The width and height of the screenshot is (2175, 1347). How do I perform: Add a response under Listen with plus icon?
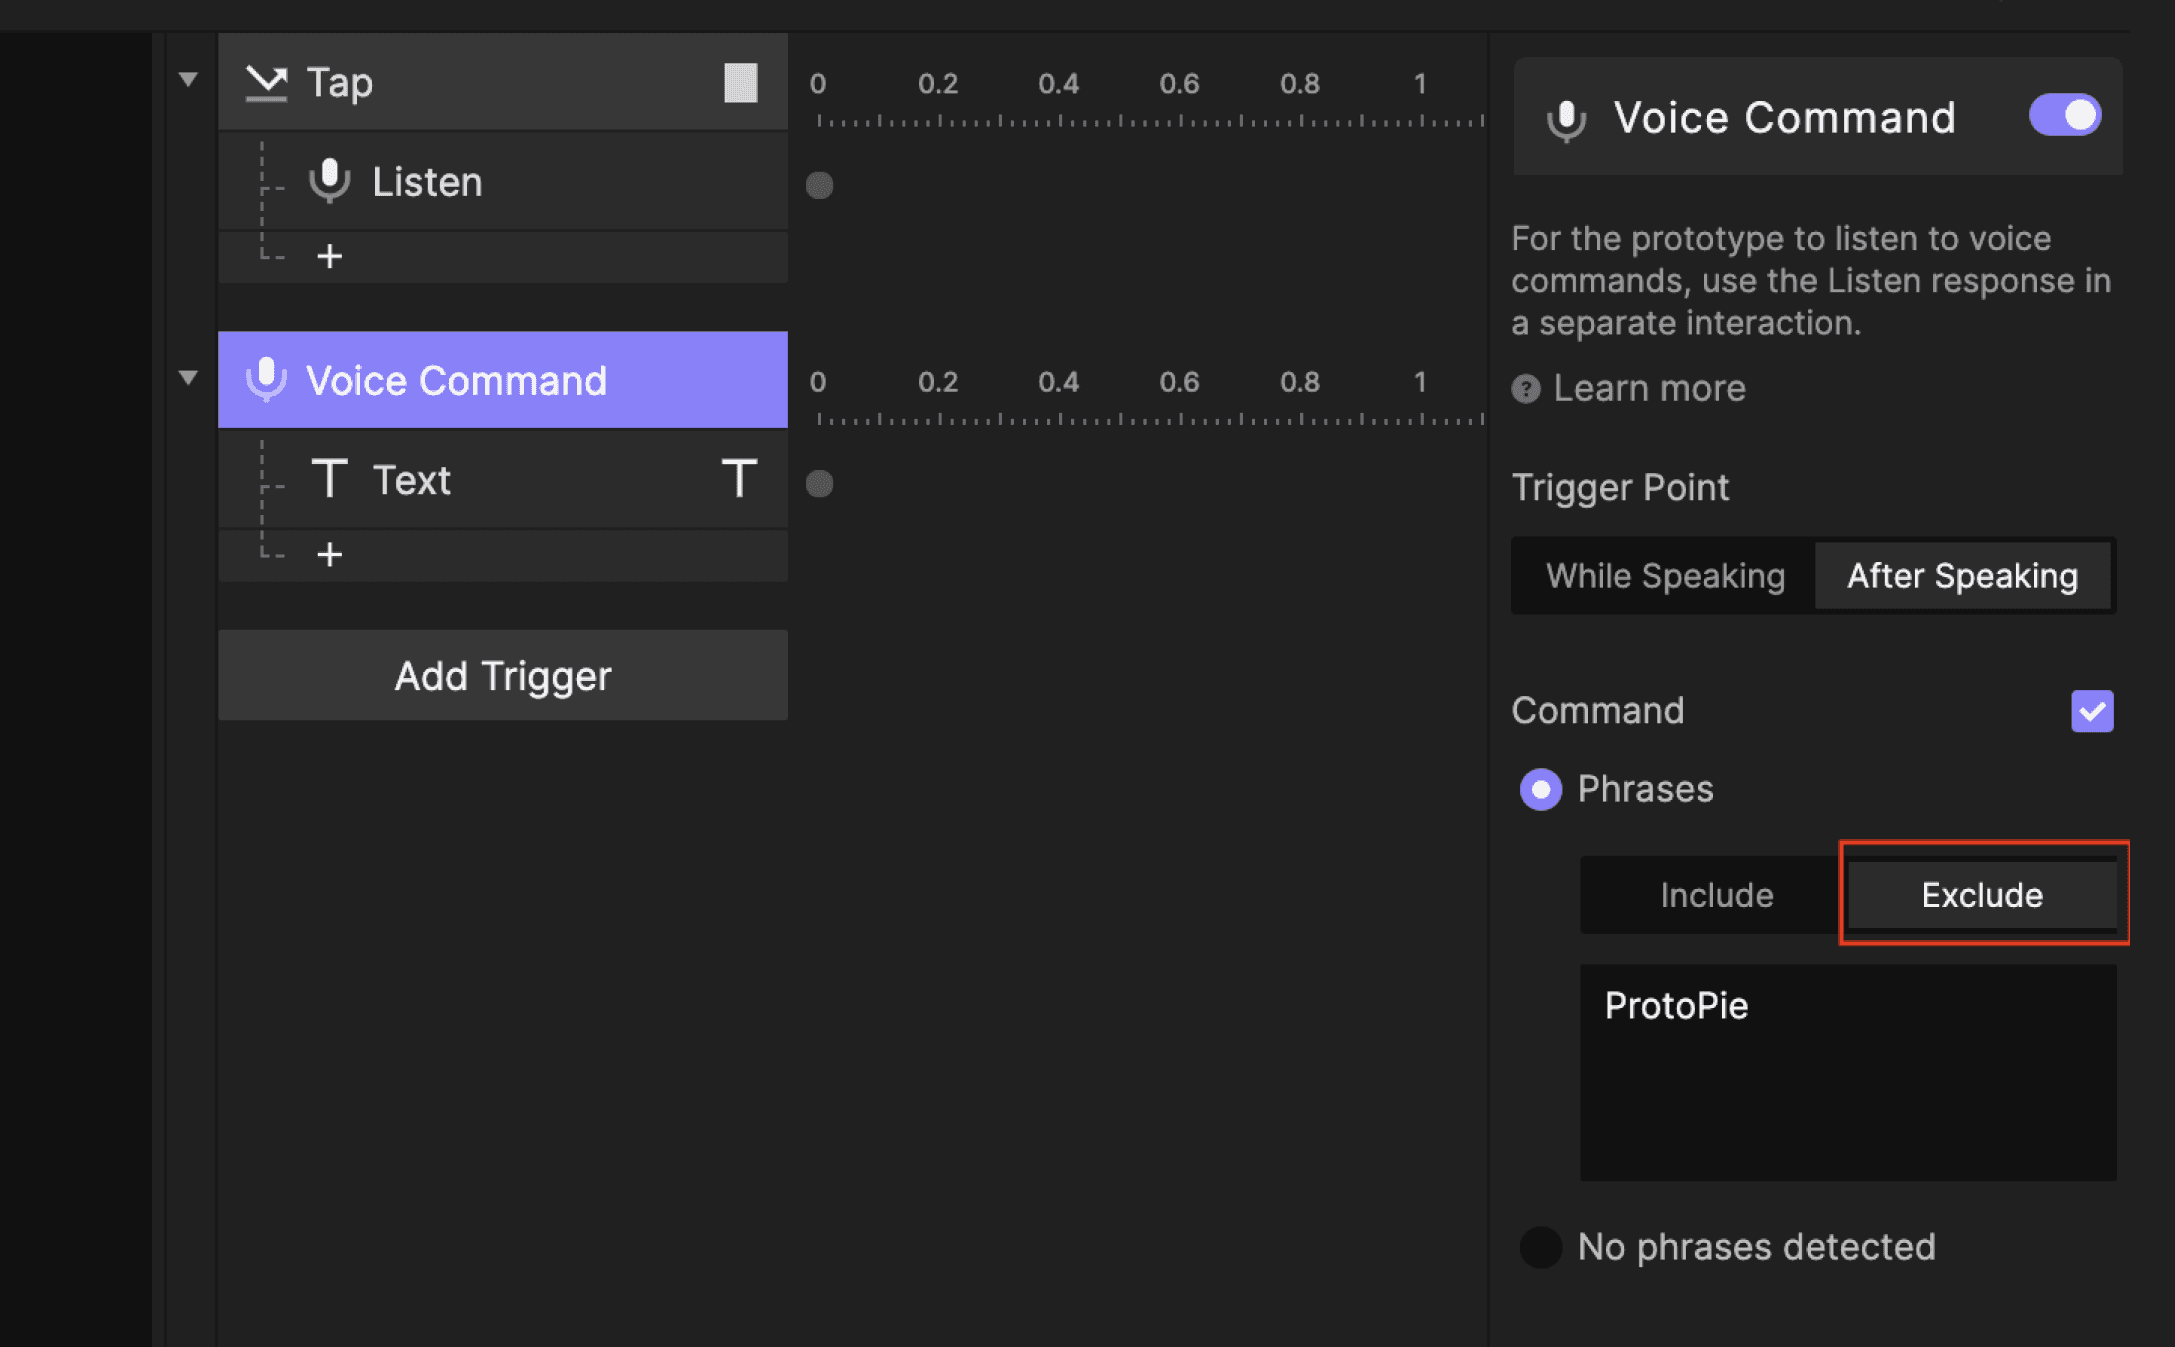coord(330,256)
